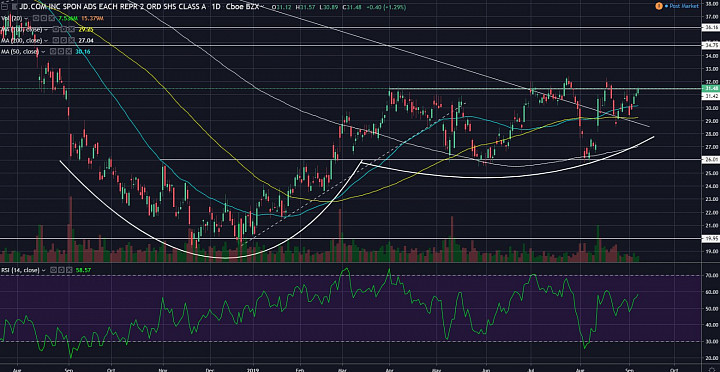This screenshot has height=372, width=720.
Task: Expand the MA (50, close) dropdown arrow
Action: tap(44, 52)
